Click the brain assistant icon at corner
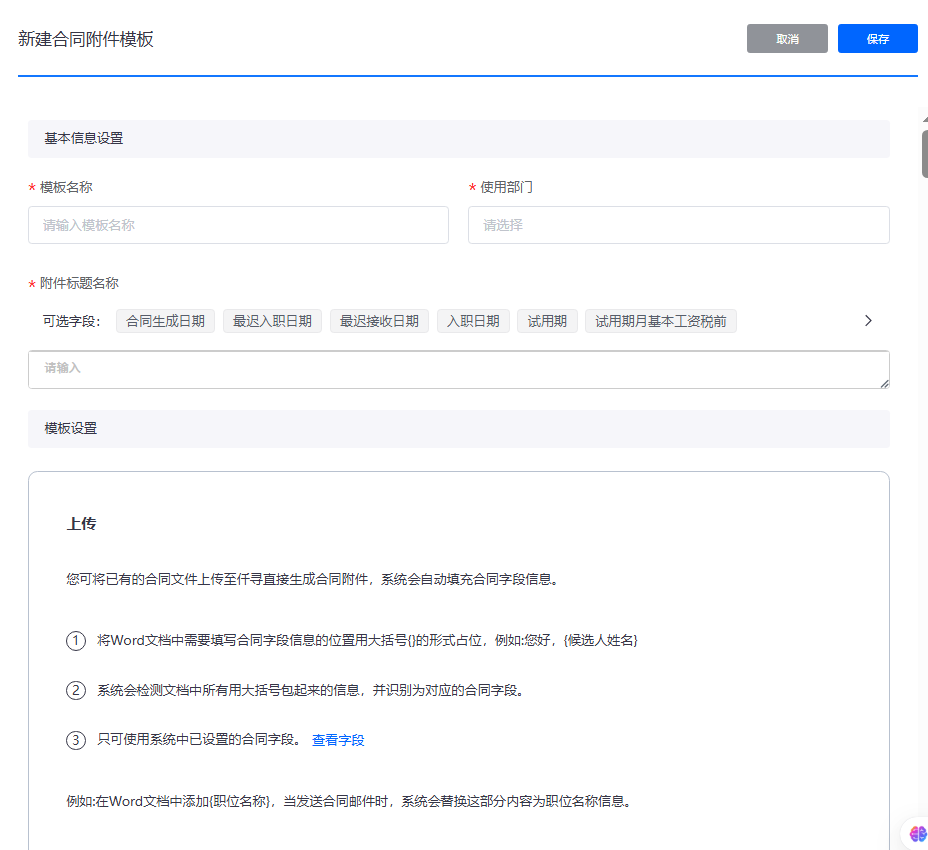The image size is (928, 850). pos(917,835)
